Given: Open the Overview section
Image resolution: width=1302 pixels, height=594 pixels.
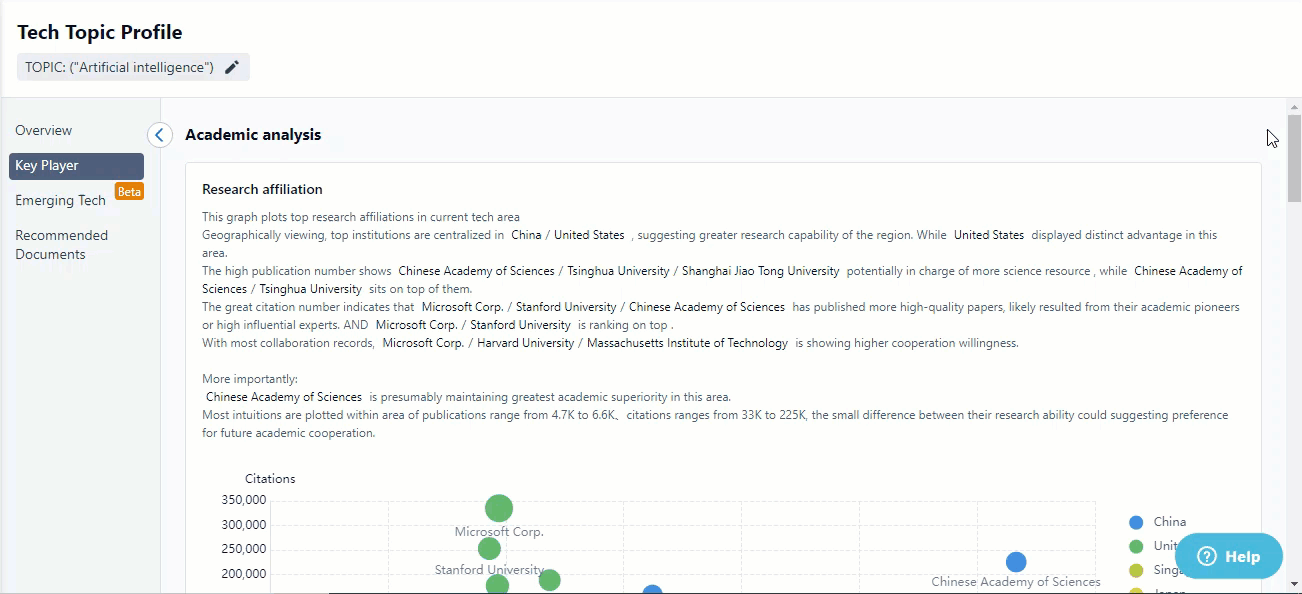Looking at the screenshot, I should tap(44, 130).
